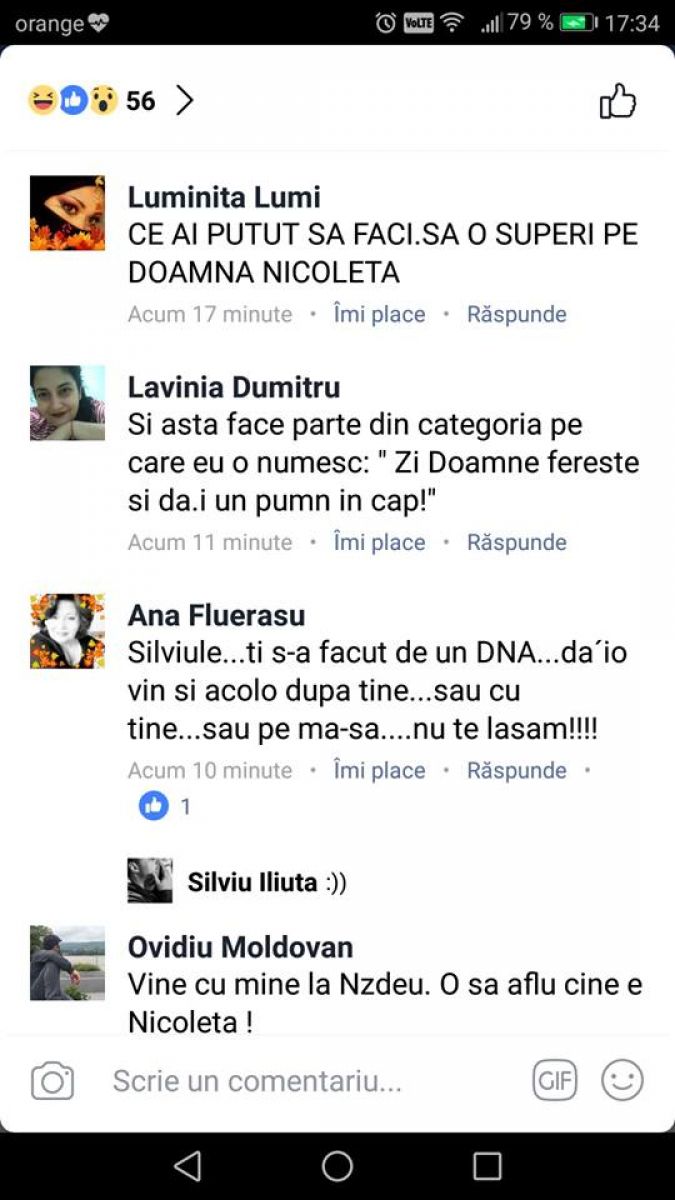Tap the Android recent apps square icon
The height and width of the screenshot is (1200, 675).
(x=487, y=1166)
